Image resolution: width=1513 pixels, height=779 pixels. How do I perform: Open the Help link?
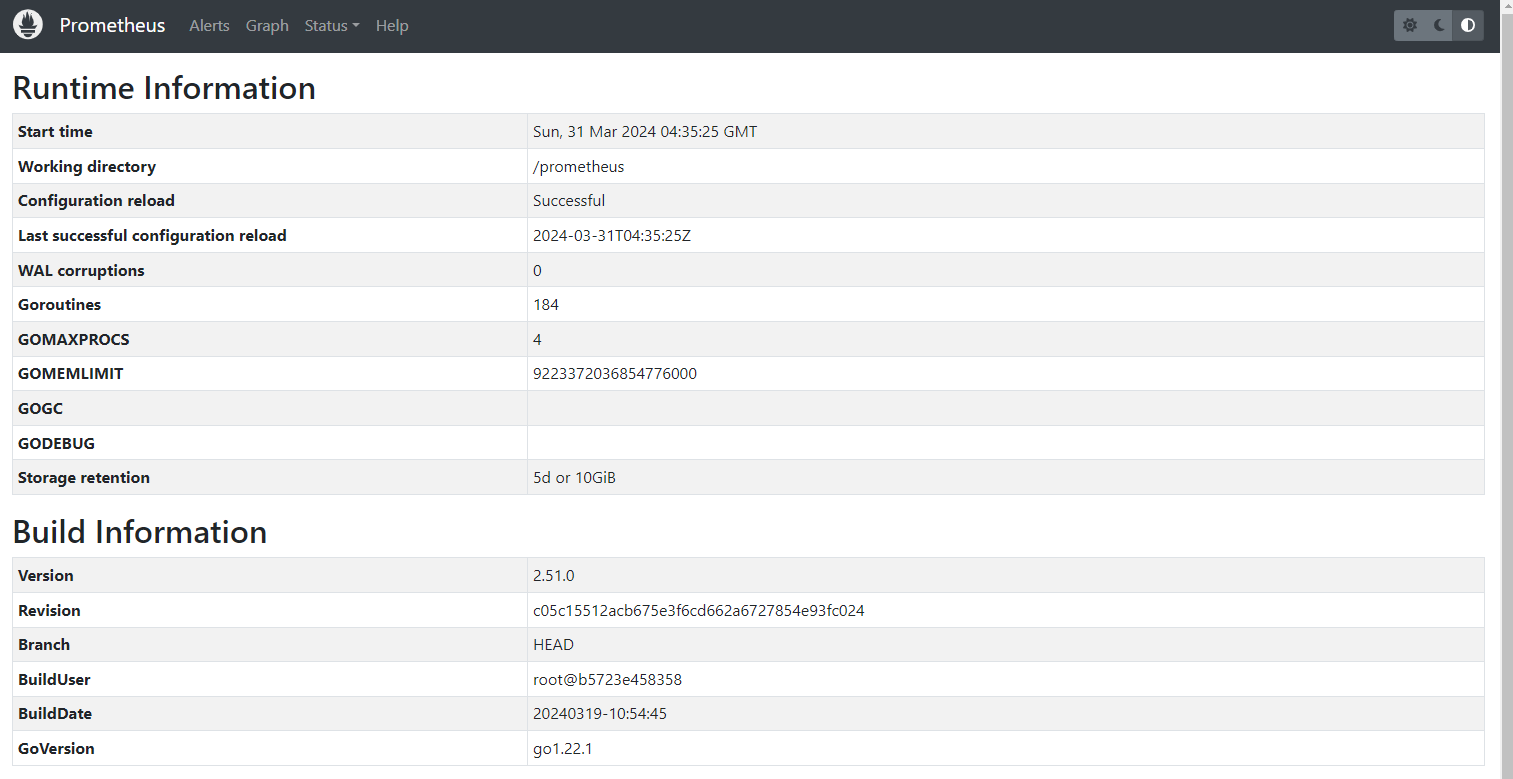(x=392, y=25)
